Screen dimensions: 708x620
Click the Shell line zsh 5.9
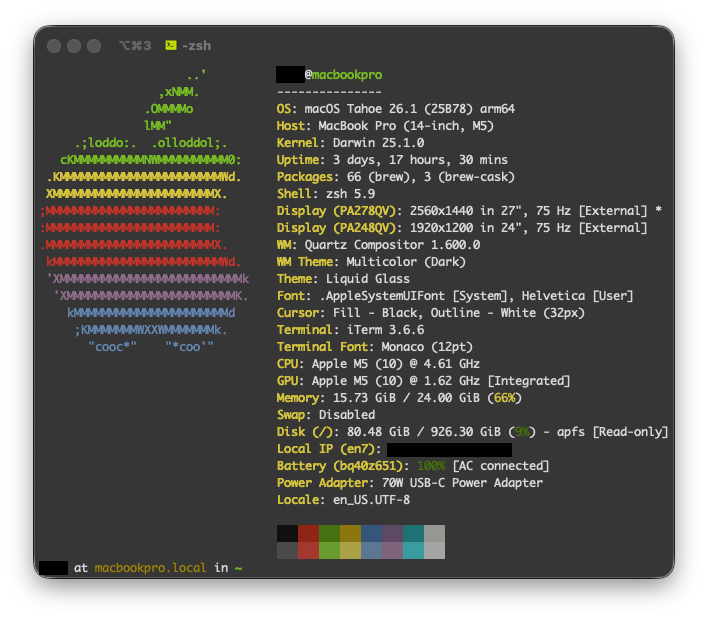point(326,194)
